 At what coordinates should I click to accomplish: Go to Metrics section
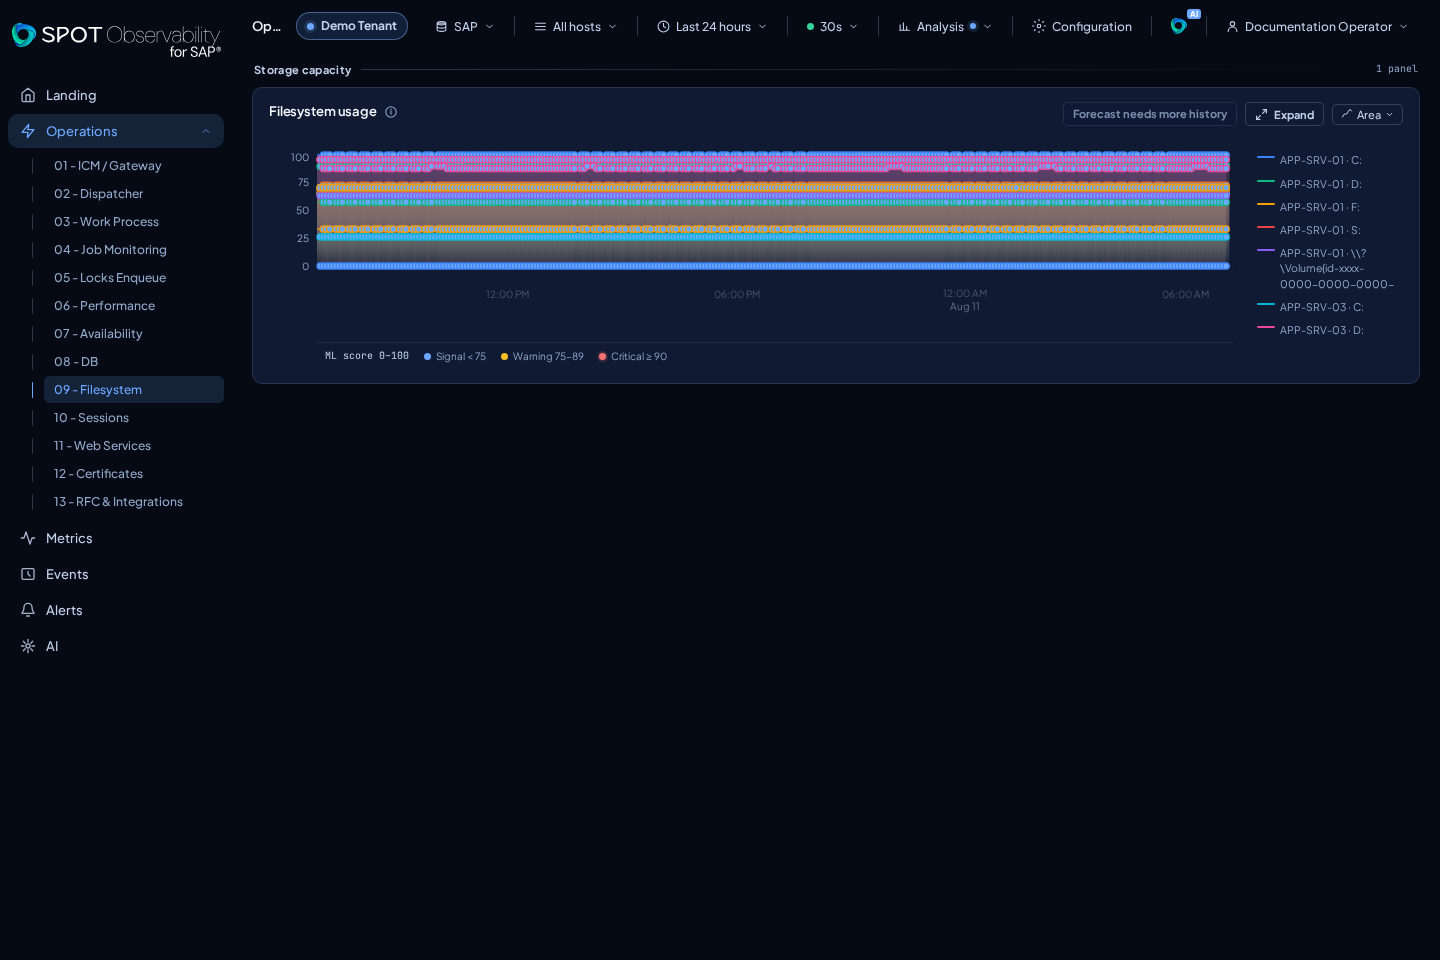click(116, 538)
